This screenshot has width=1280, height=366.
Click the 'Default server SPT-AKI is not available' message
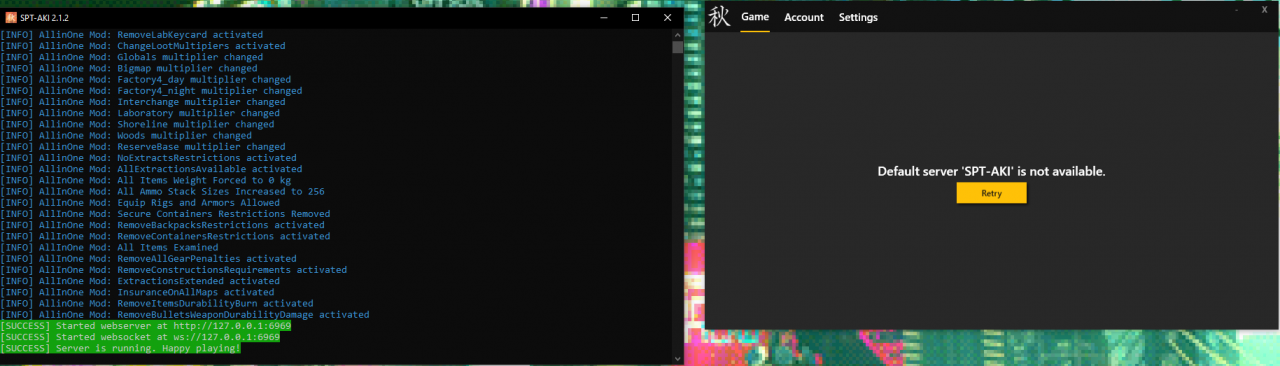(x=991, y=171)
